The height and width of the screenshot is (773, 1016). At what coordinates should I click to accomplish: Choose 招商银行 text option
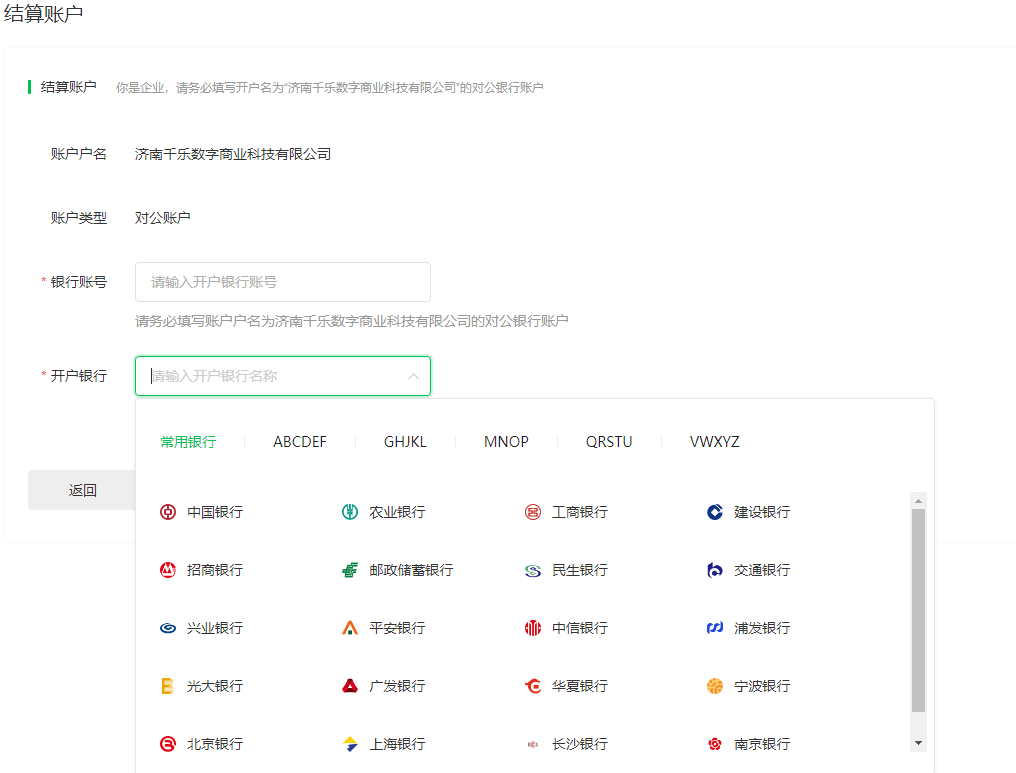point(215,570)
